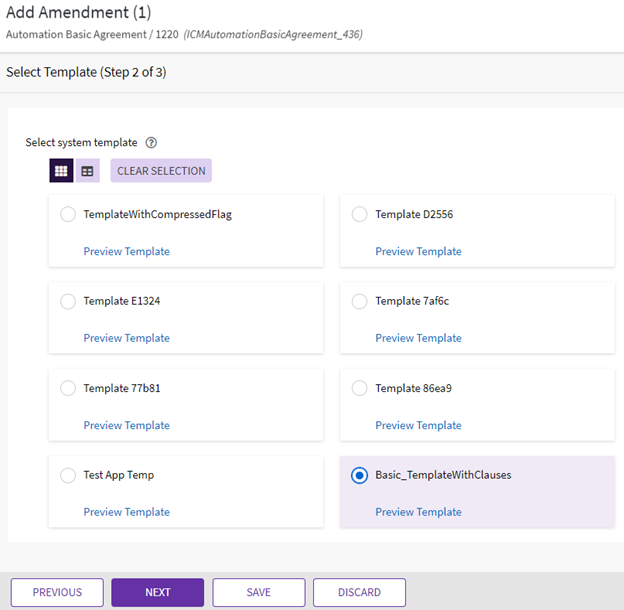
Task: Select TemplateWithCompressedFlag radio button
Action: point(68,214)
